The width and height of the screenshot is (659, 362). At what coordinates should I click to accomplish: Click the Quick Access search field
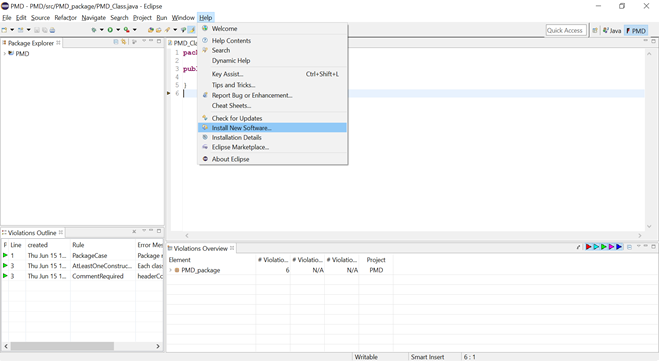click(x=566, y=30)
